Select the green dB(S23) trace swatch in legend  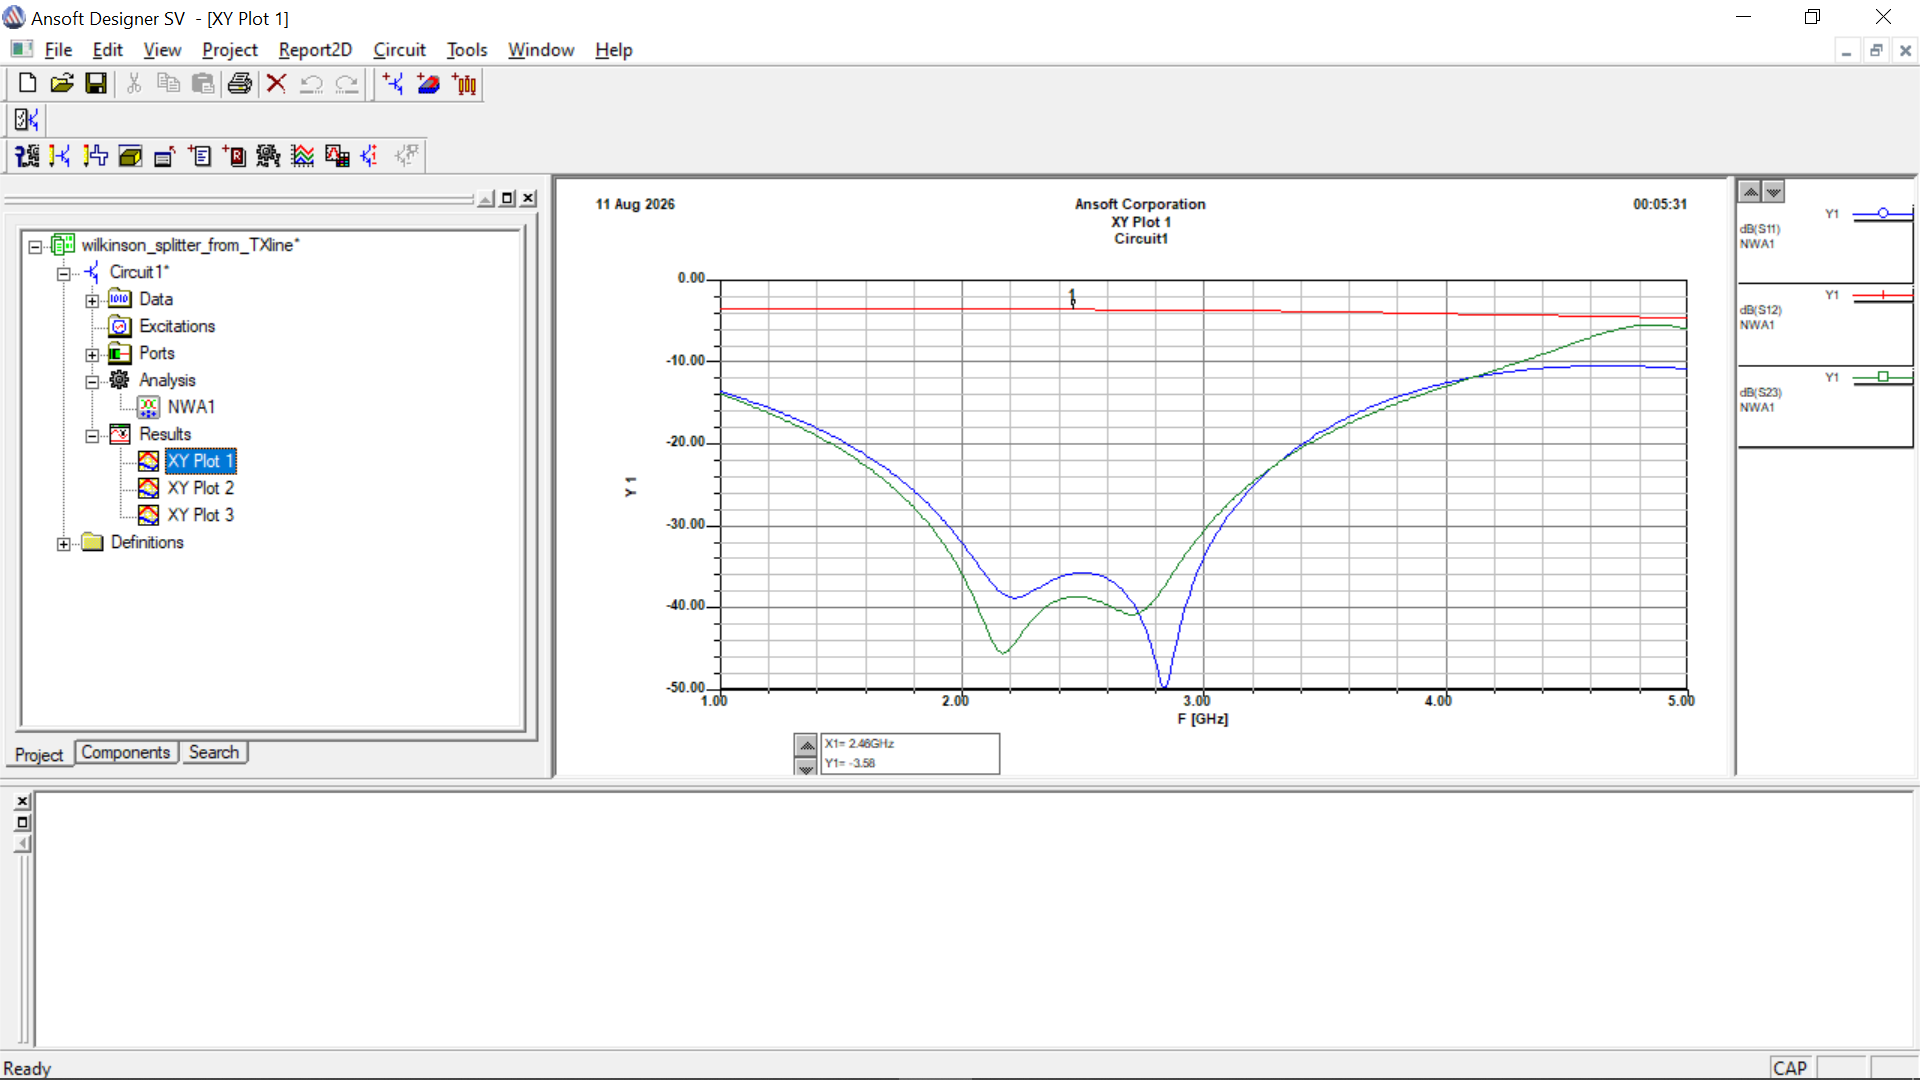tap(1882, 377)
